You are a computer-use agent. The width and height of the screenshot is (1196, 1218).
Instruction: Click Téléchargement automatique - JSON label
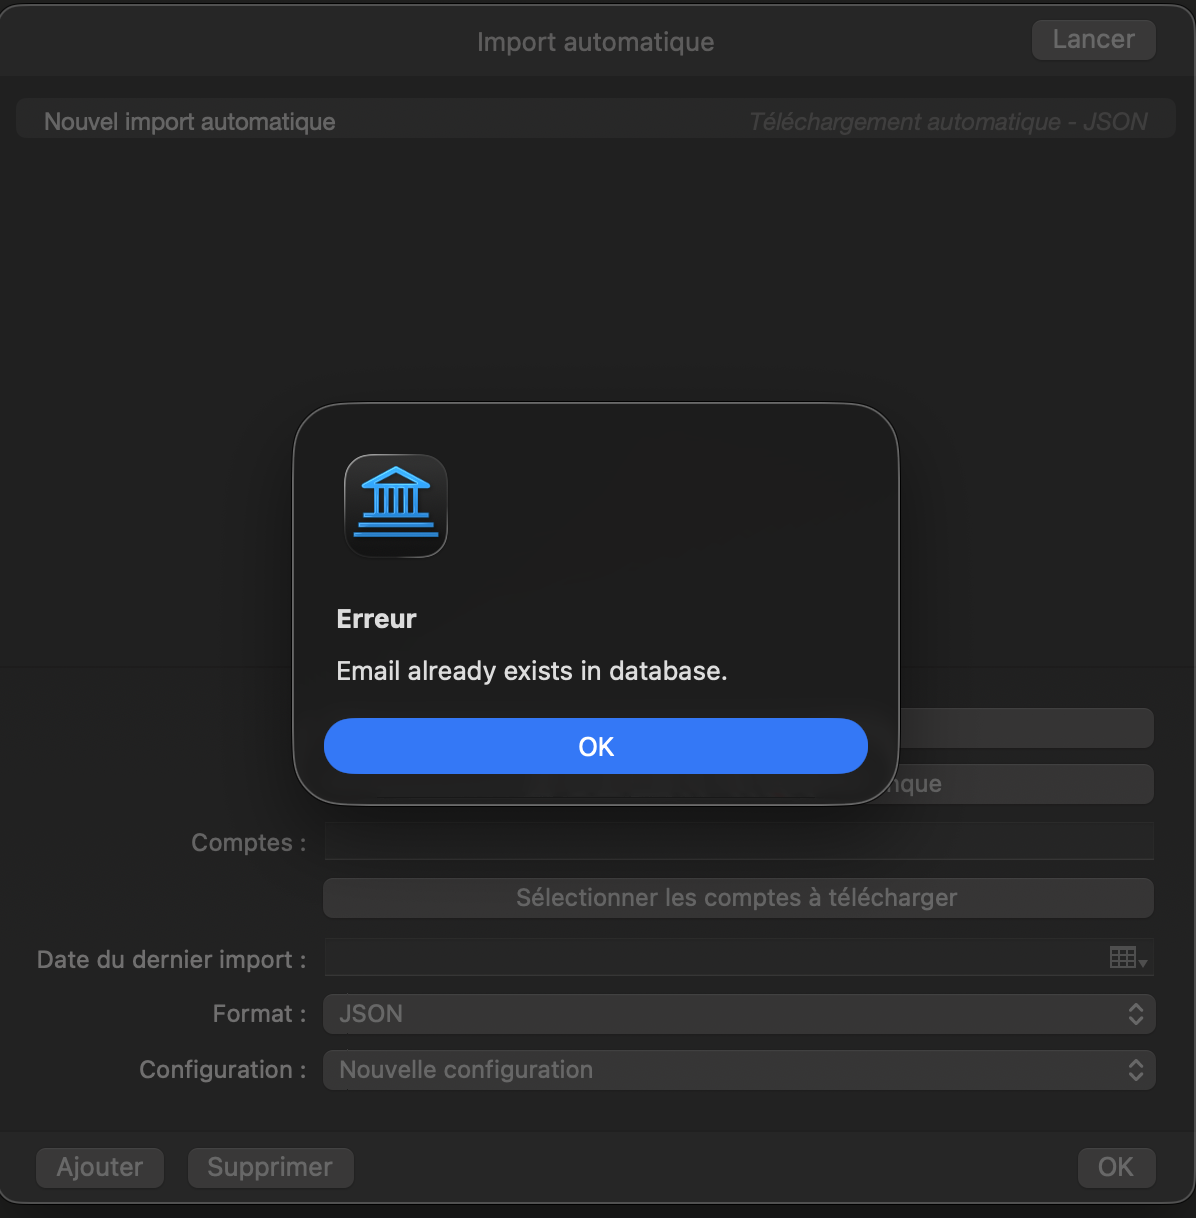[948, 122]
